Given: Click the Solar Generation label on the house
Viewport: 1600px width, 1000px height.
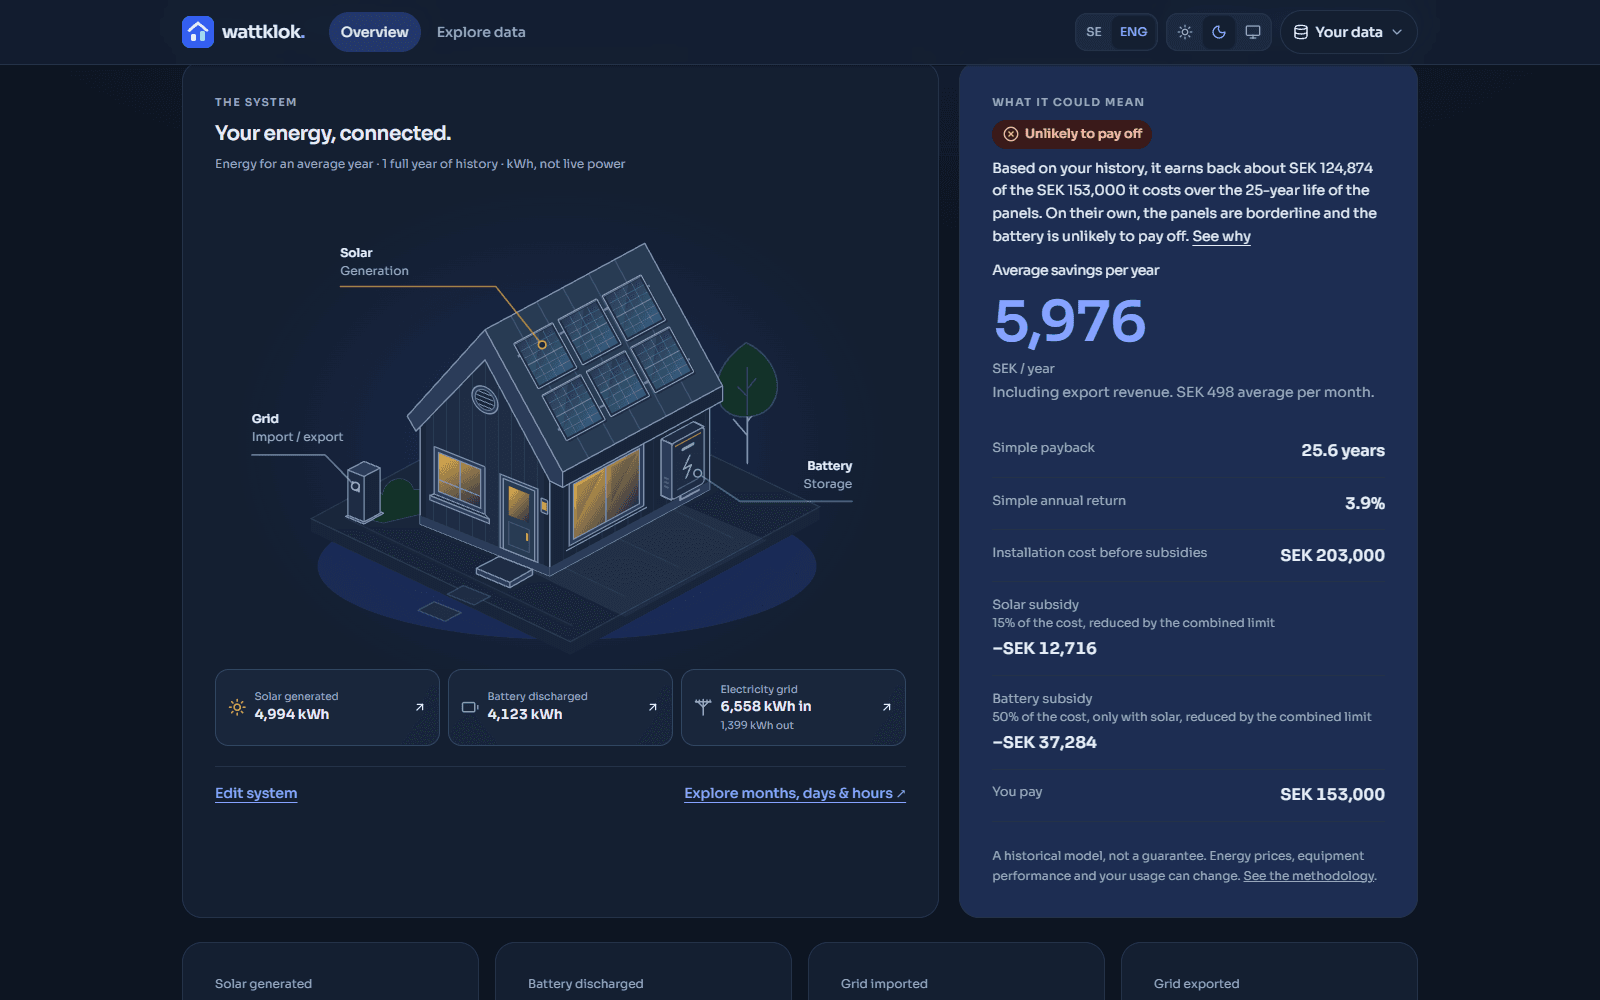Looking at the screenshot, I should tap(374, 262).
